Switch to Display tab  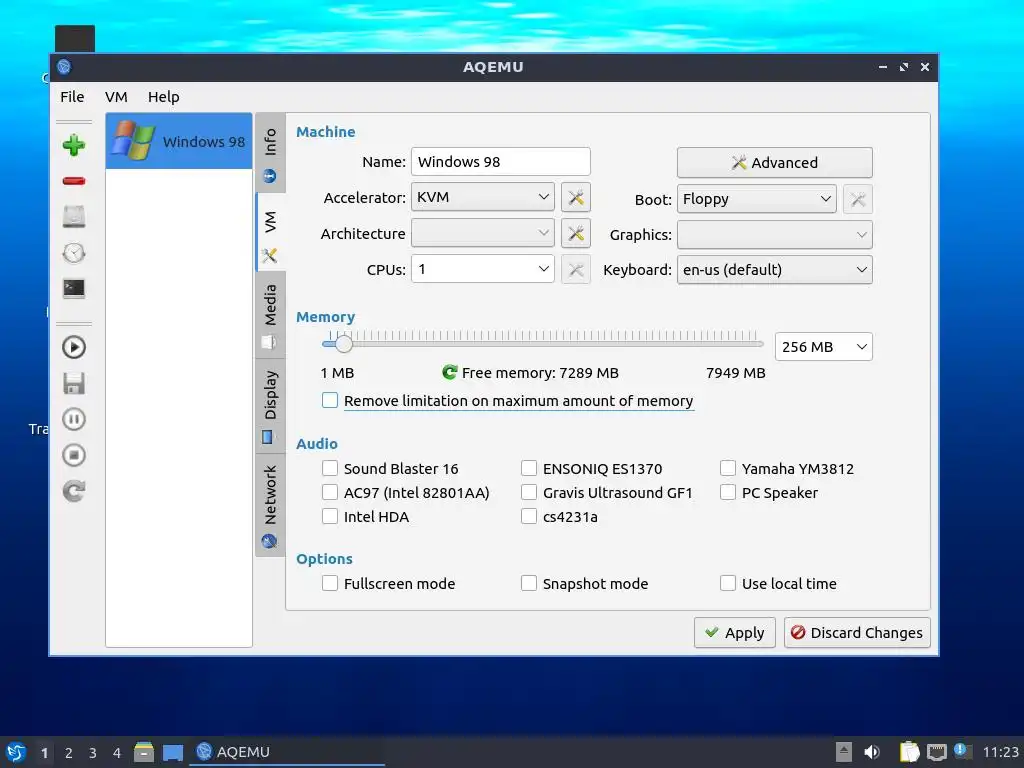click(270, 406)
